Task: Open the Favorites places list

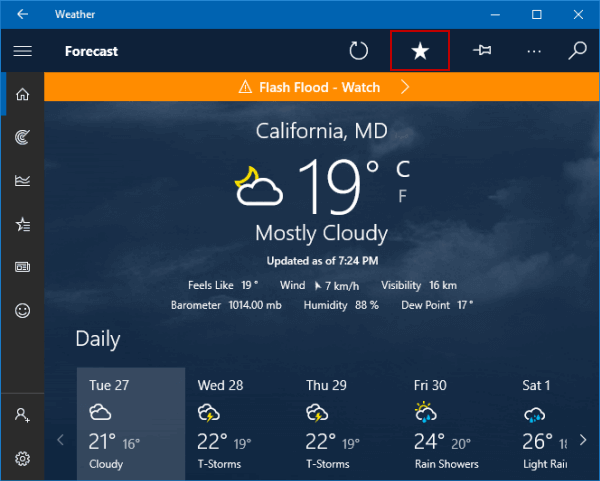Action: [23, 224]
